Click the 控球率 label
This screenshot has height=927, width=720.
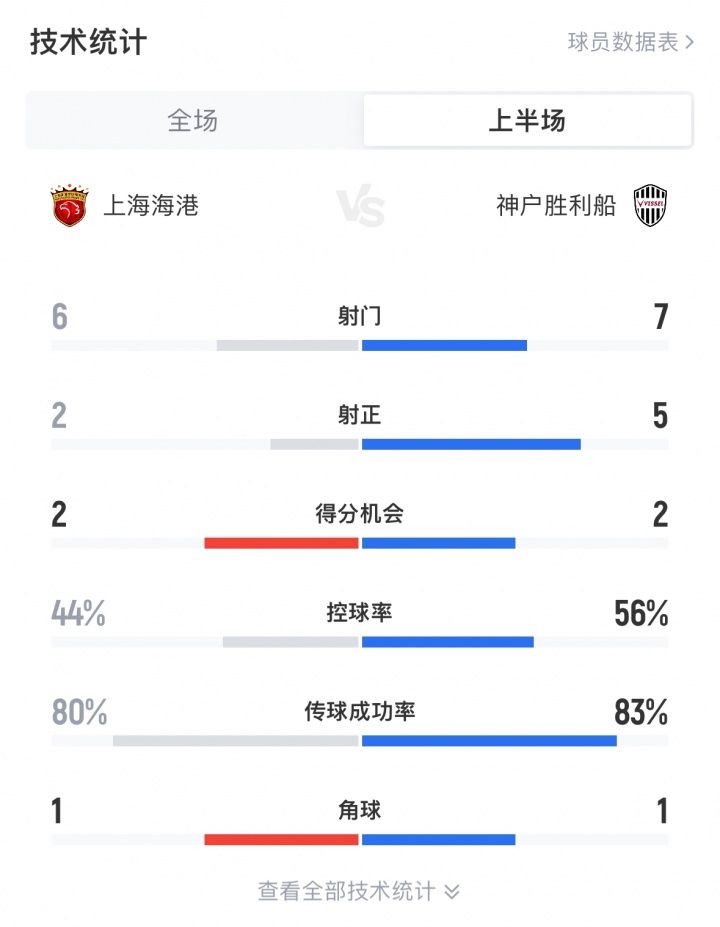coord(359,612)
